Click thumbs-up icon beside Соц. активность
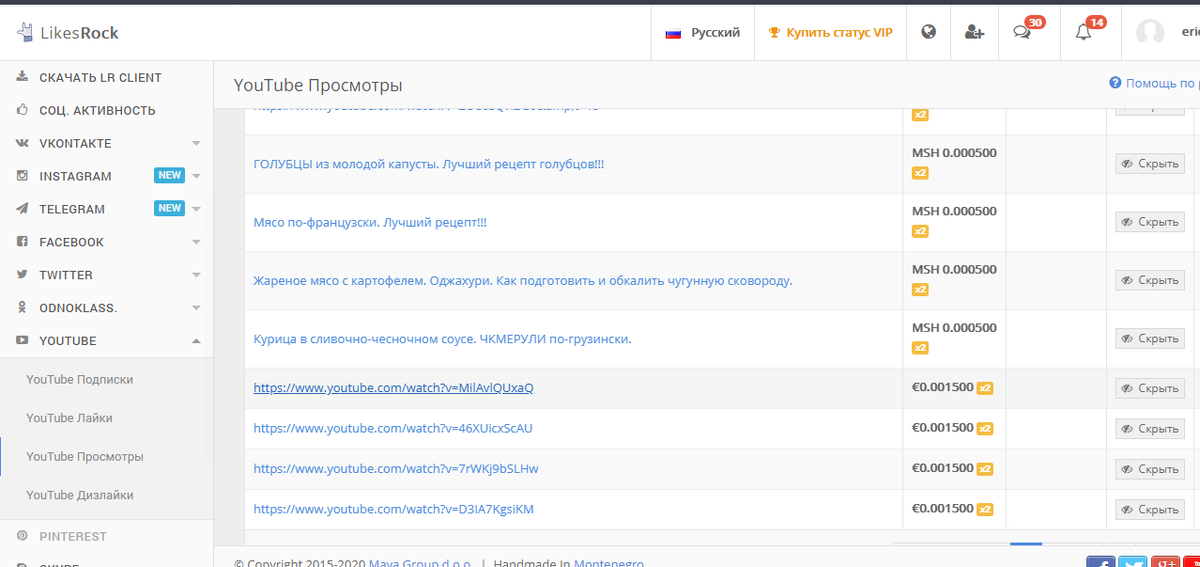 click(22, 110)
